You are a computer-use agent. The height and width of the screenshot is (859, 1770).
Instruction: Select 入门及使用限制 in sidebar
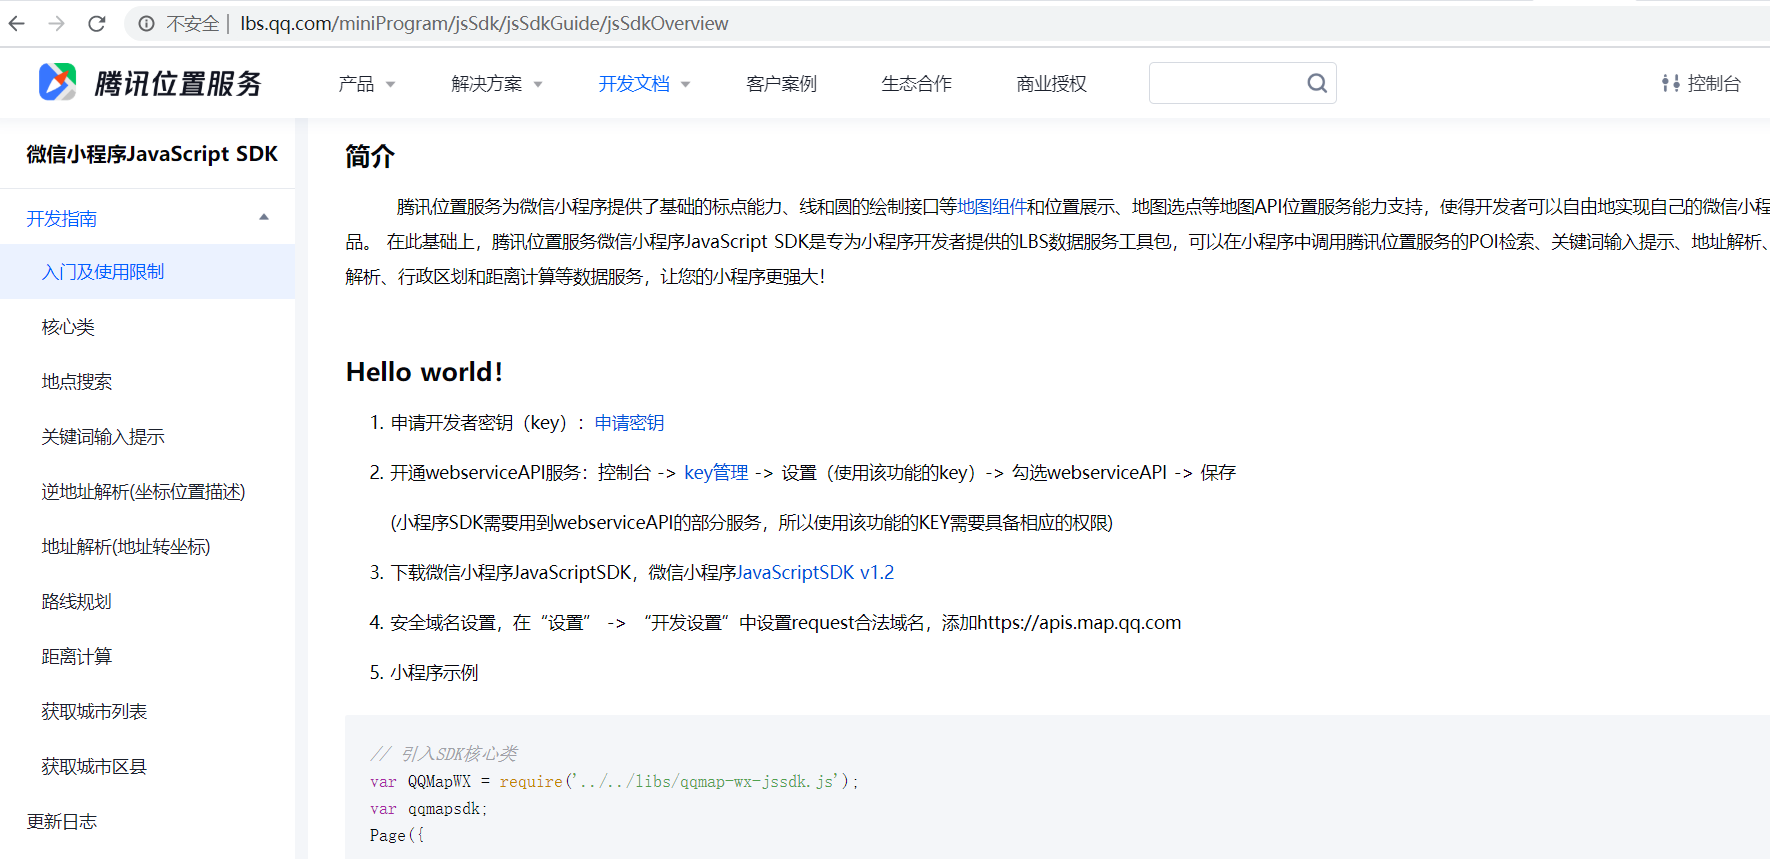tap(147, 272)
